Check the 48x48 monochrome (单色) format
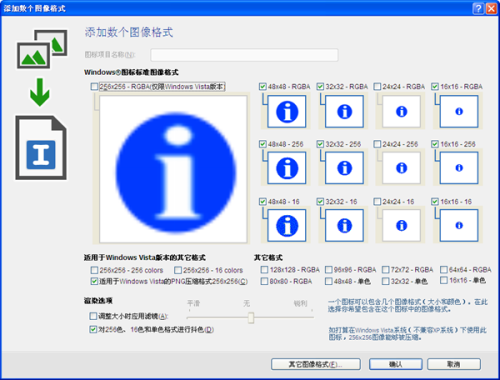The width and height of the screenshot is (500, 380). click(329, 281)
